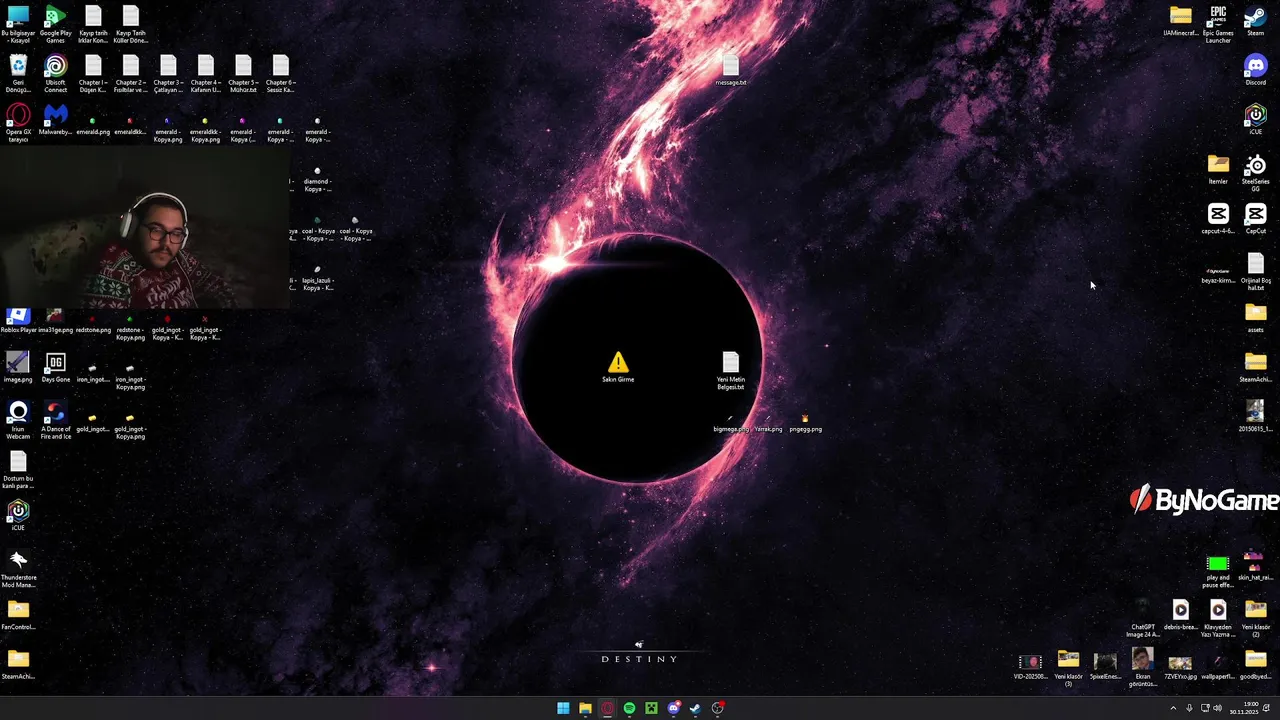
Task: Open the CapCut application shortcut
Action: [1255, 219]
